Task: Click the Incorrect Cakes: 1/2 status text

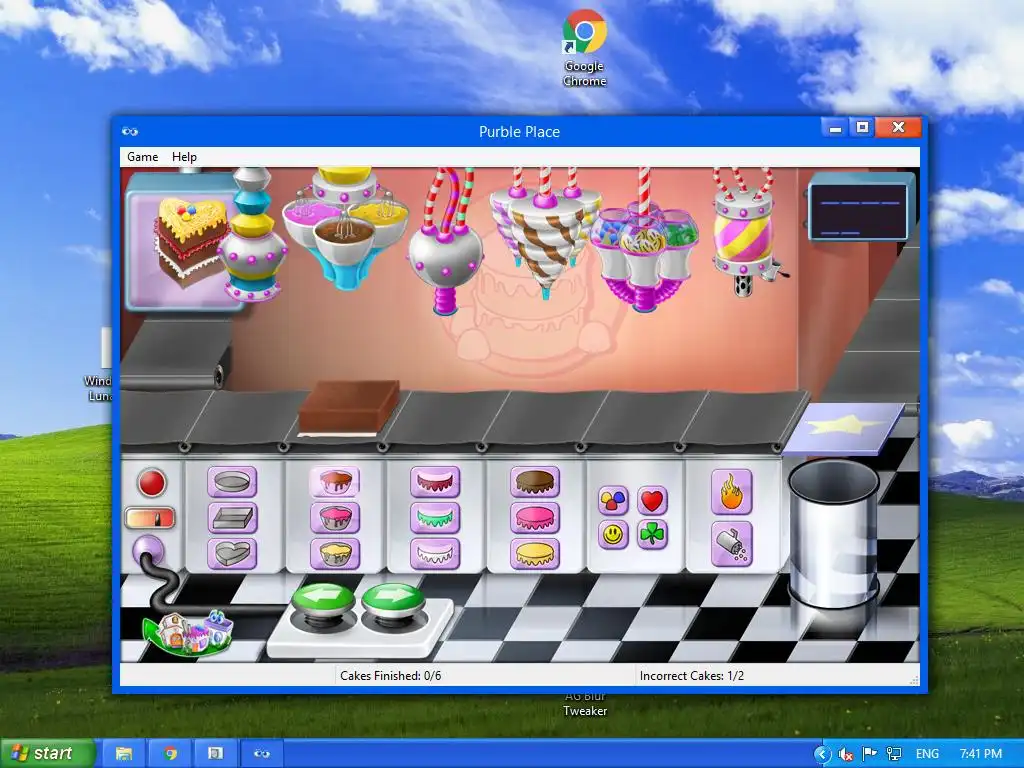Action: click(692, 676)
